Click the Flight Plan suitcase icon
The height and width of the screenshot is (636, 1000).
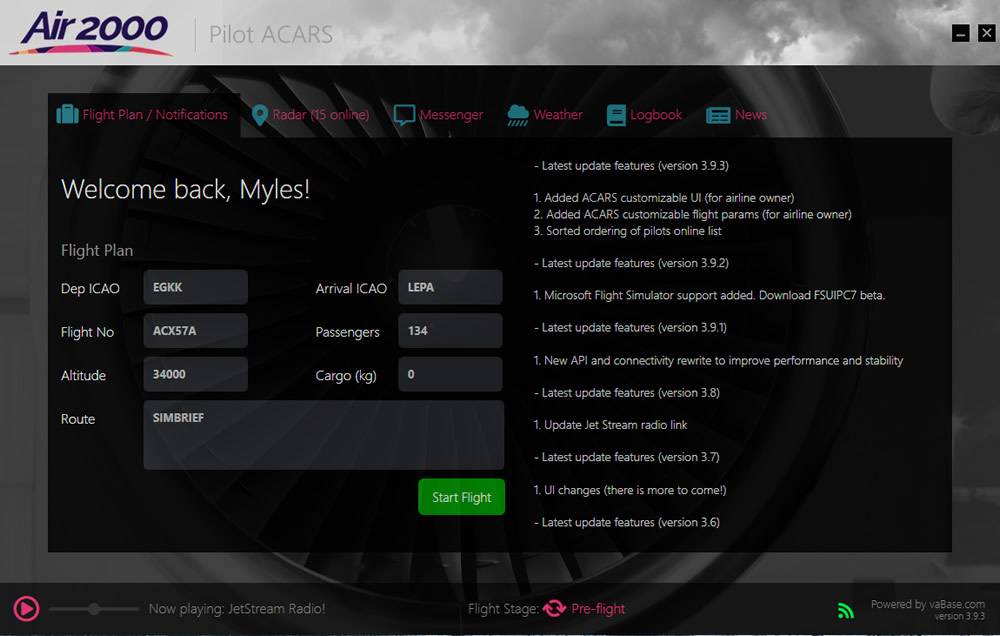pyautogui.click(x=67, y=114)
